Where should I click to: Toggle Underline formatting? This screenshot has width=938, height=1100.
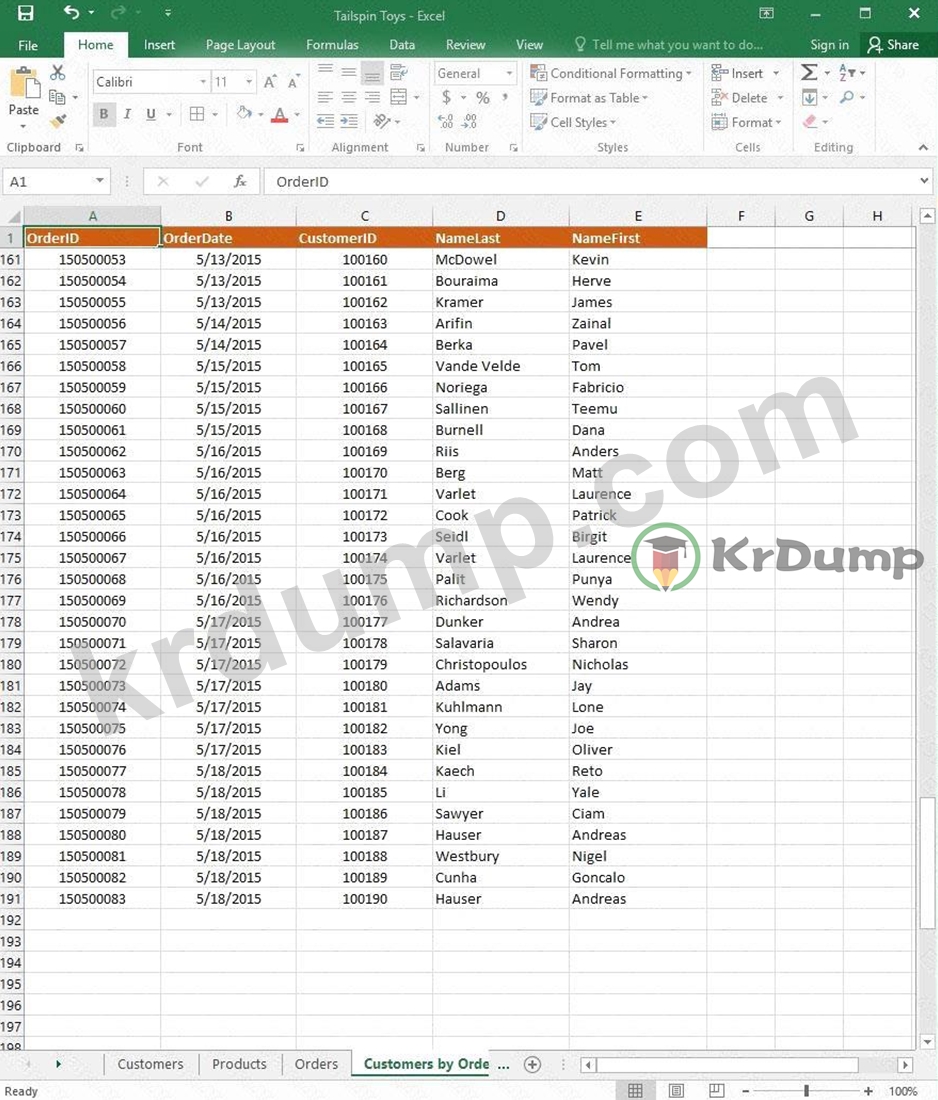(x=150, y=114)
